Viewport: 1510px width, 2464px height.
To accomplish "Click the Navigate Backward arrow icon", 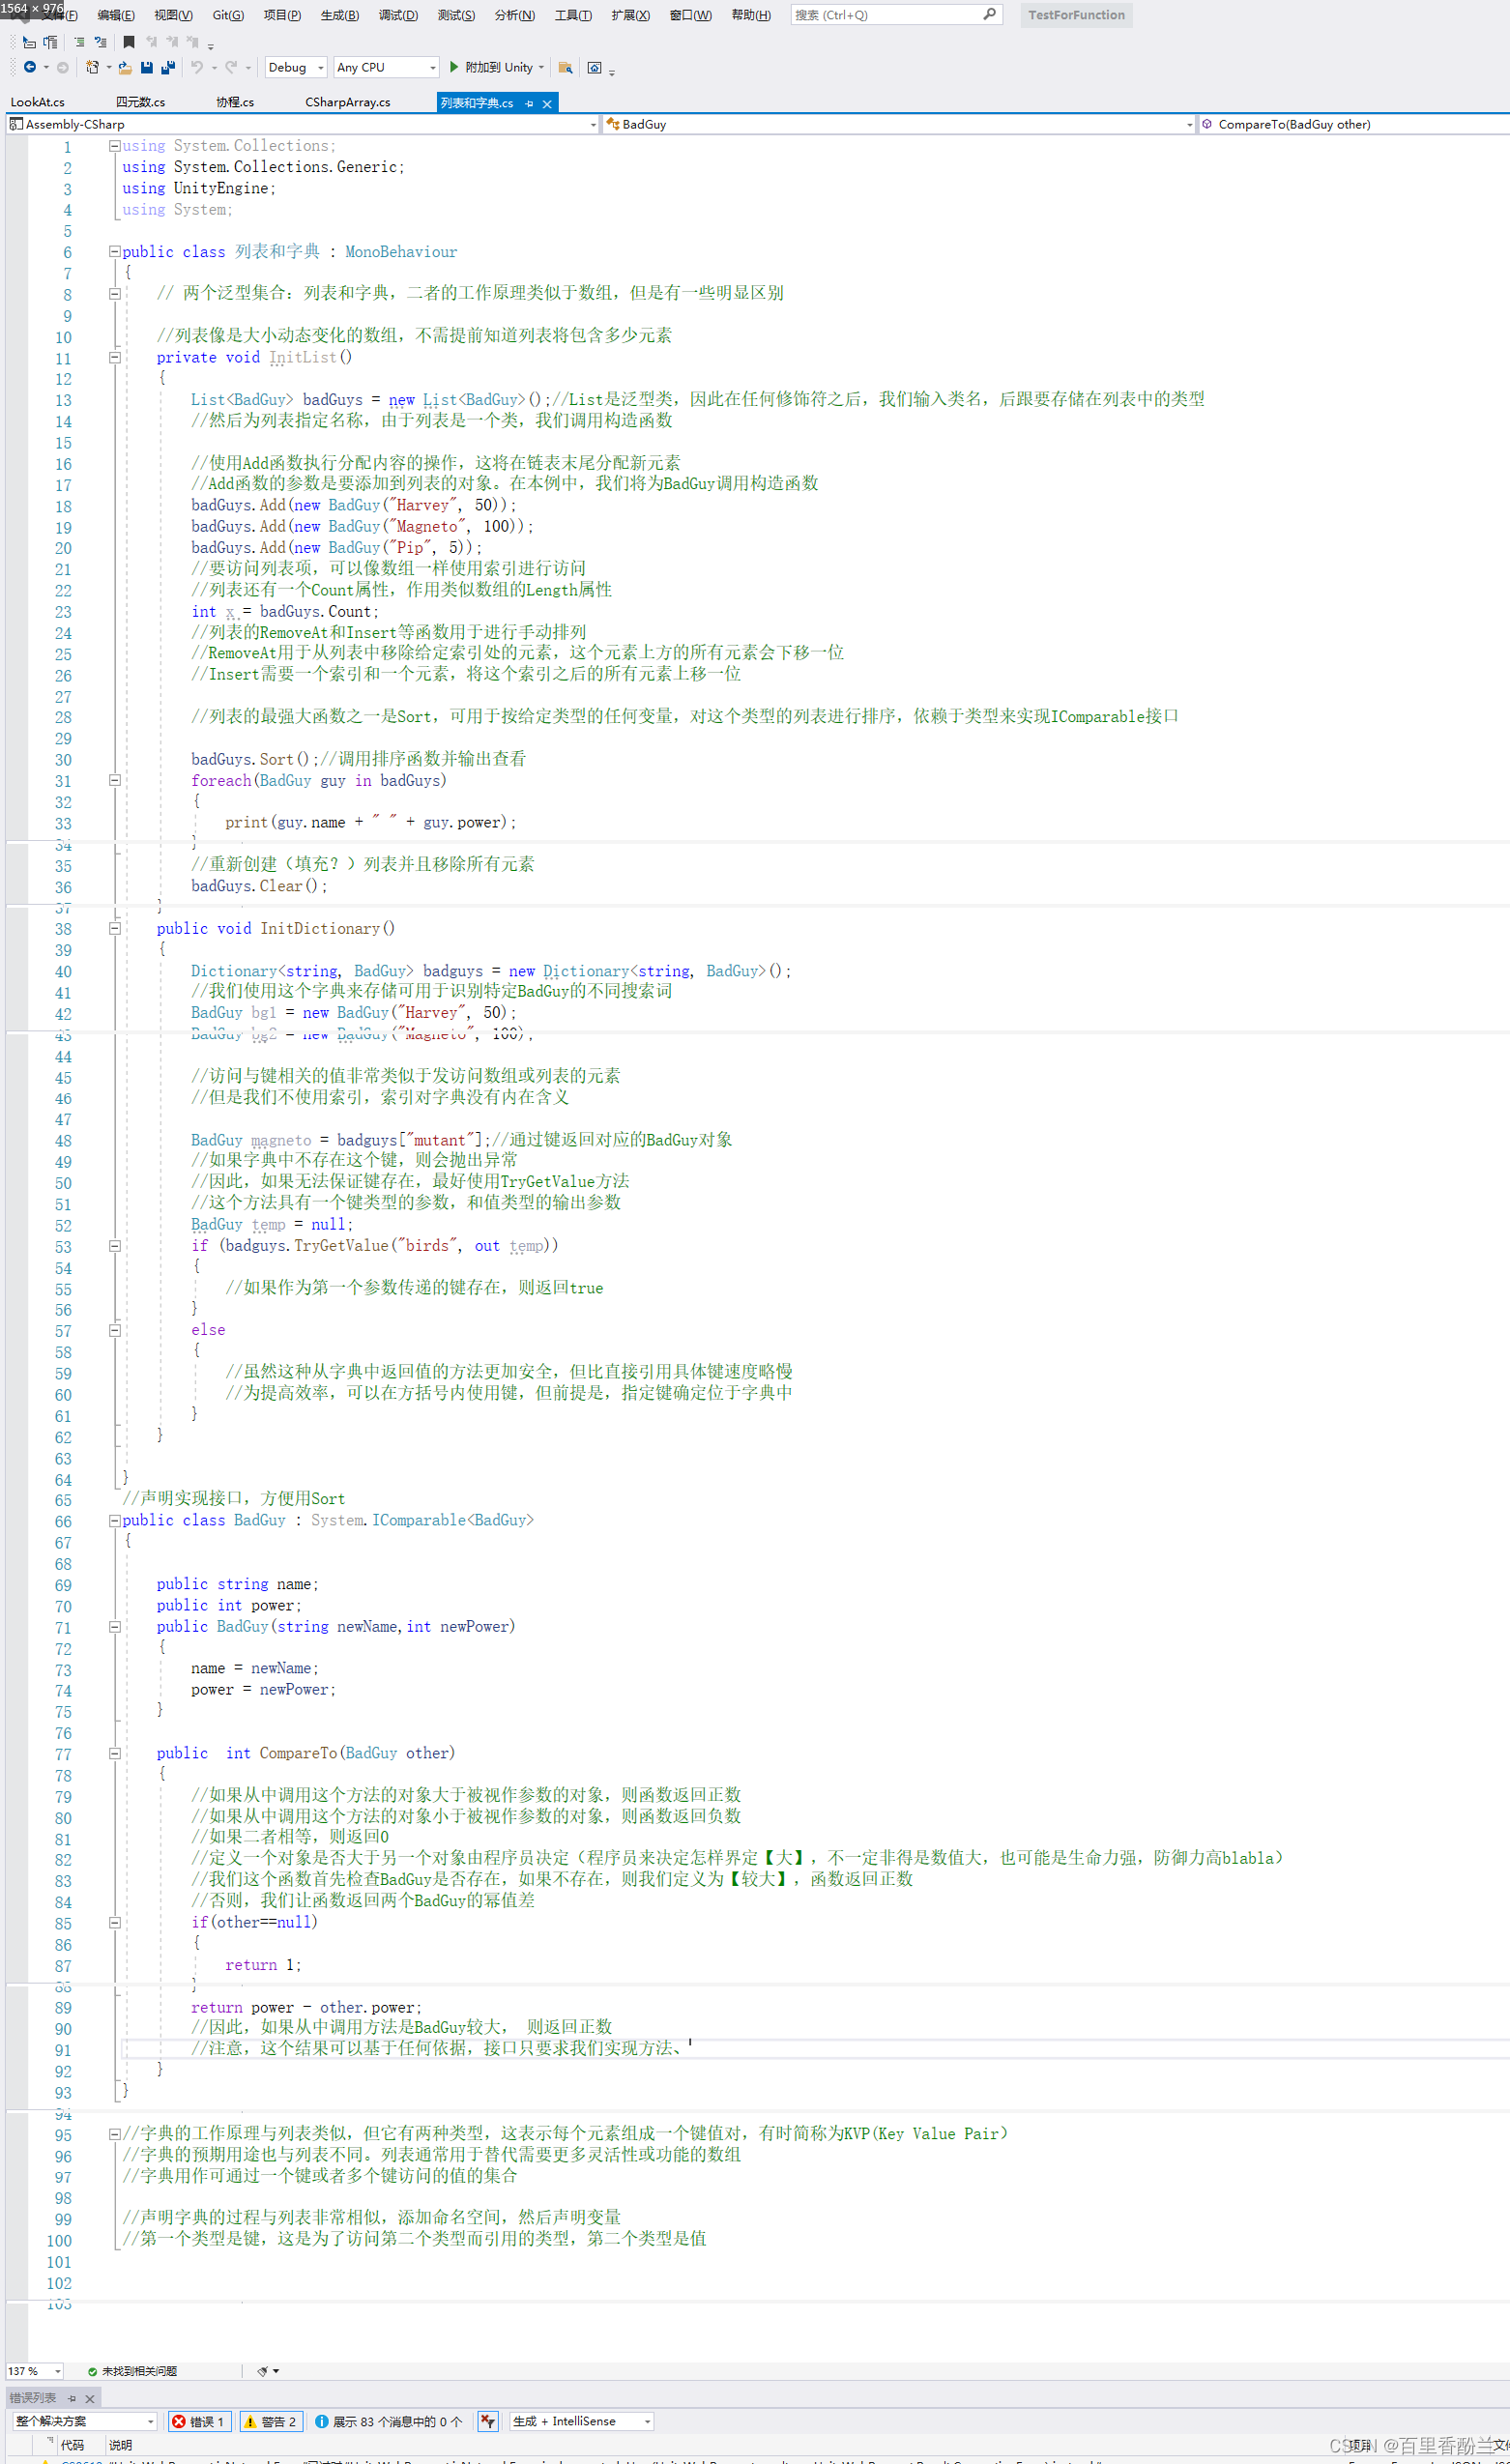I will point(30,67).
